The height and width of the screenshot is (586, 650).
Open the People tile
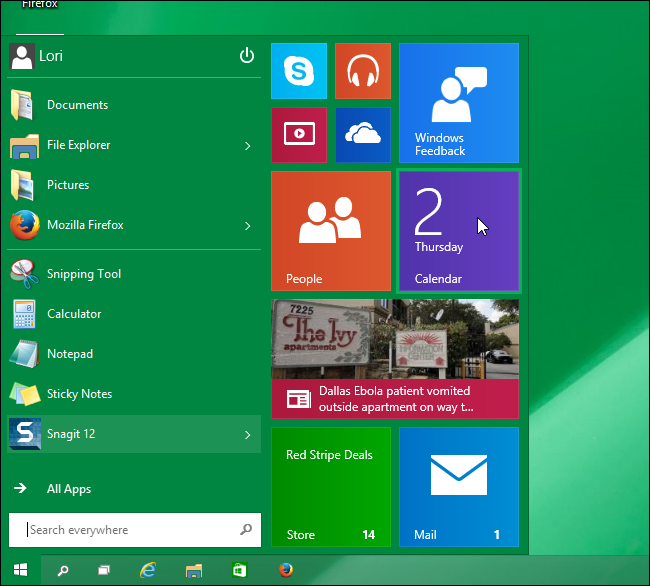330,230
